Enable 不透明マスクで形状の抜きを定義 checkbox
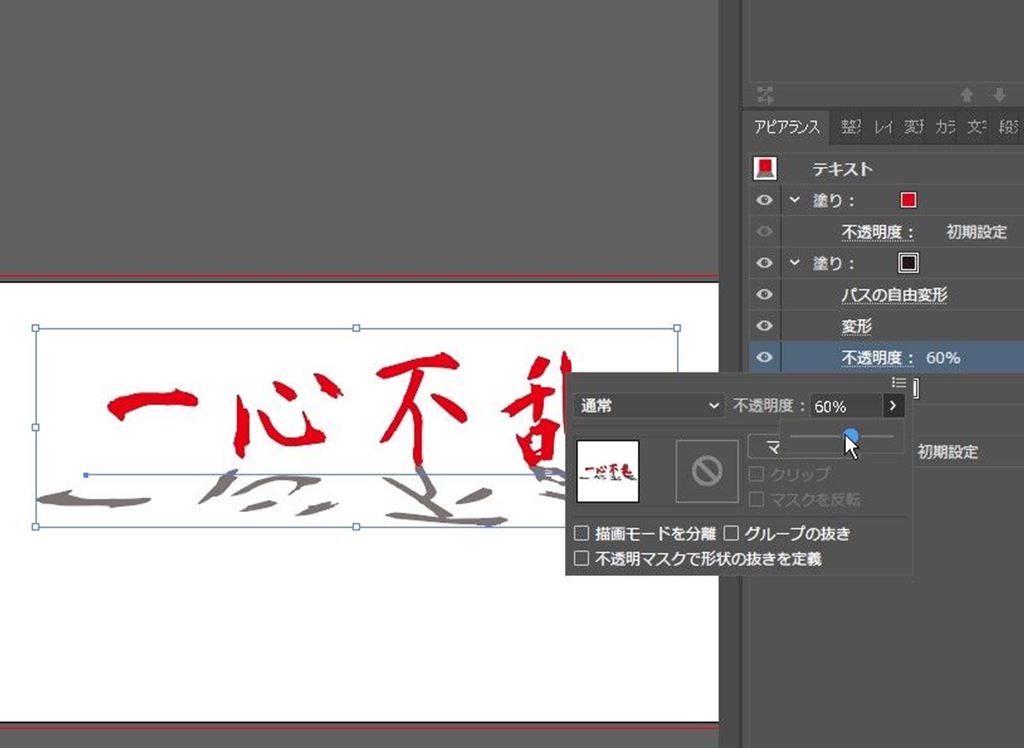 582,559
